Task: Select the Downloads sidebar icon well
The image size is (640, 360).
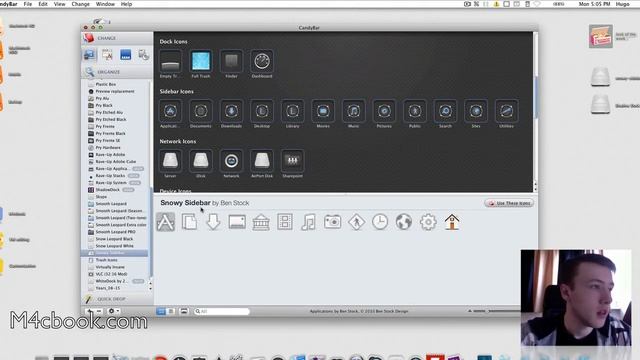Action: [231, 111]
